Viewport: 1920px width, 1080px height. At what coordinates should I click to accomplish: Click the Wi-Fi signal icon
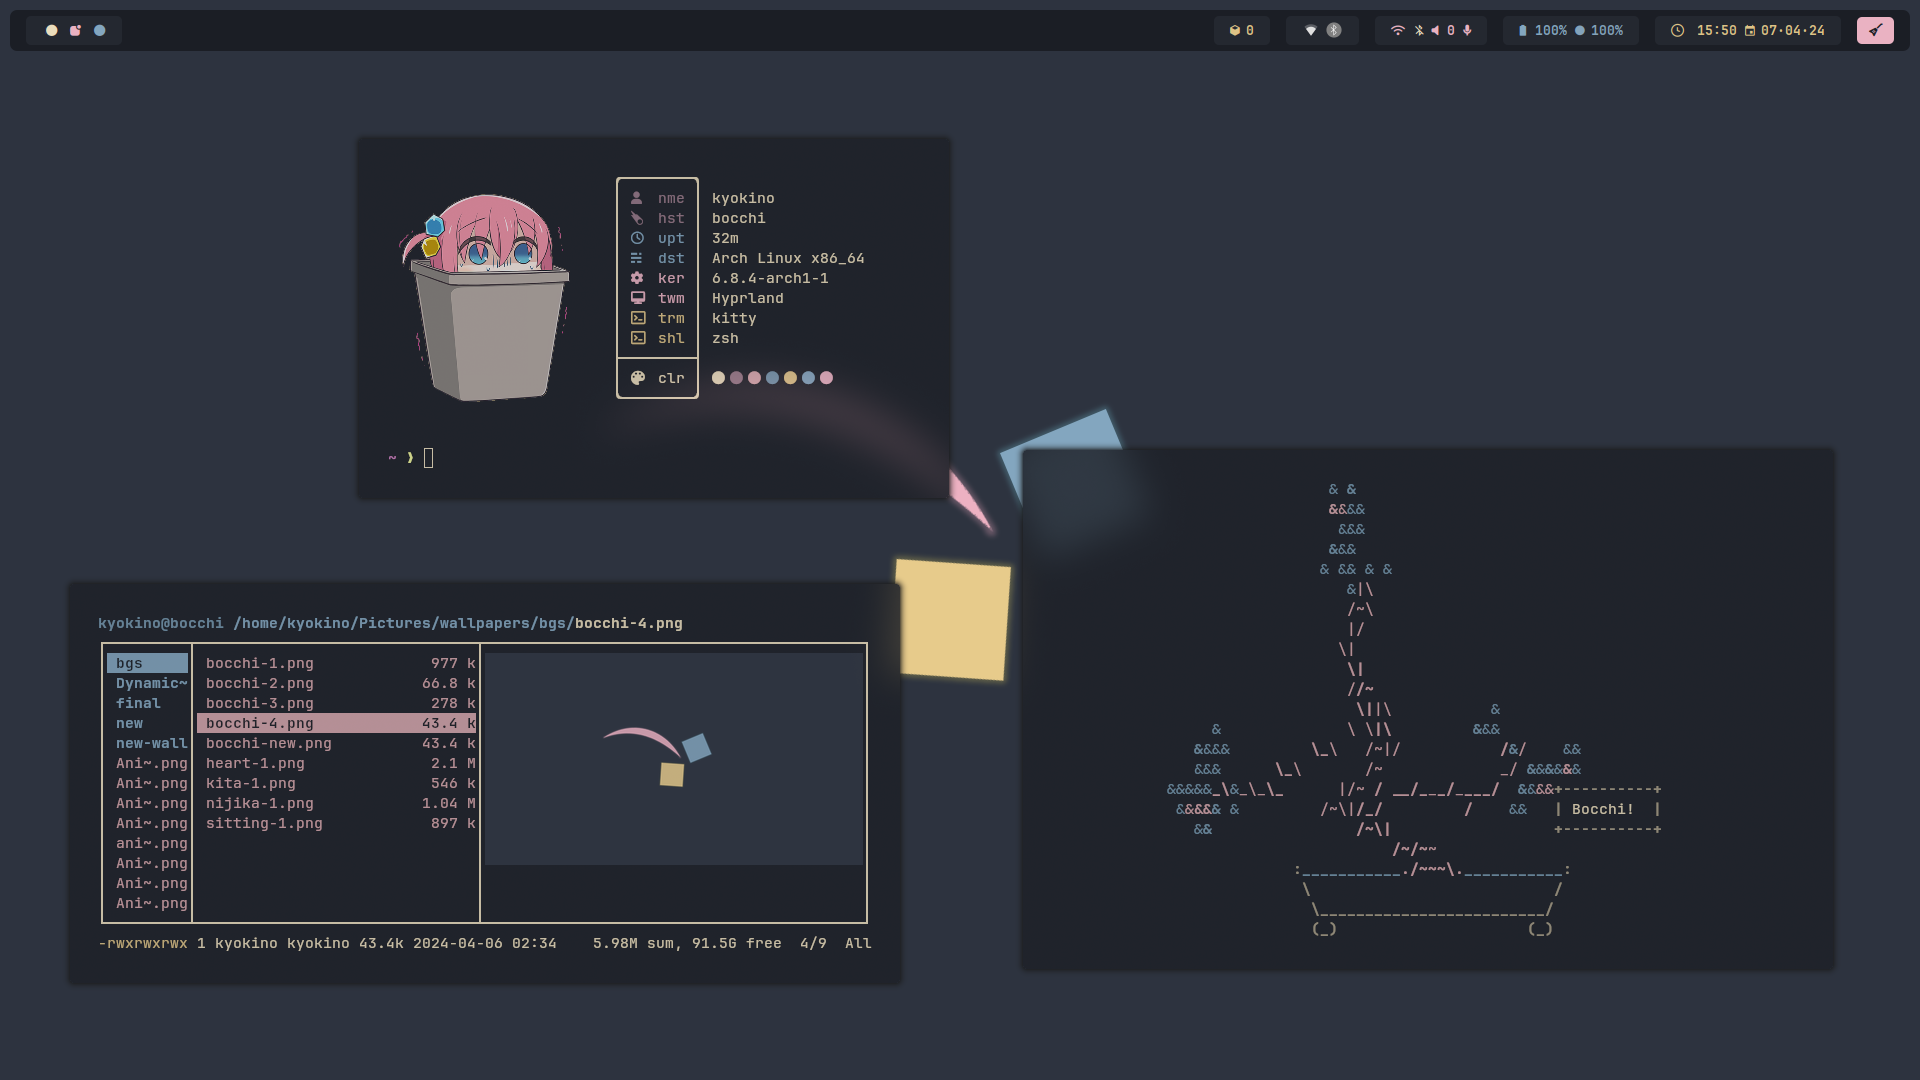1397,31
